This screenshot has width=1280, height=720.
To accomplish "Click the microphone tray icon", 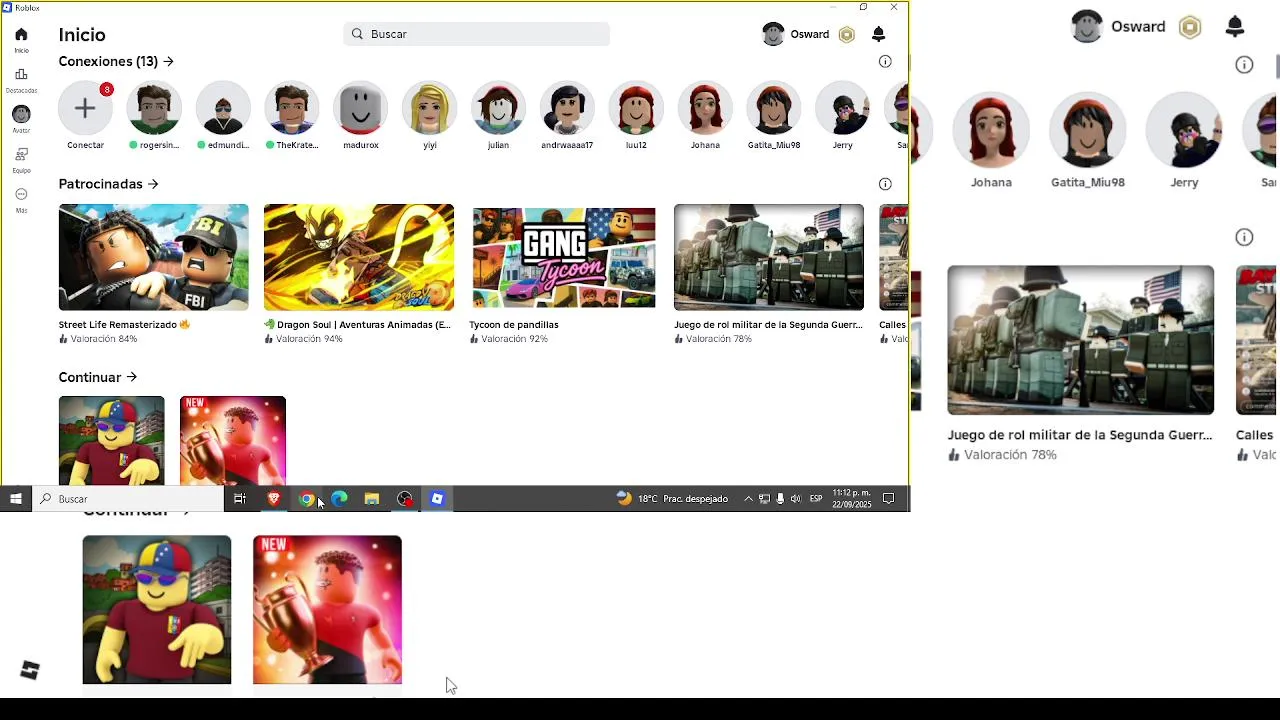I will 780,498.
